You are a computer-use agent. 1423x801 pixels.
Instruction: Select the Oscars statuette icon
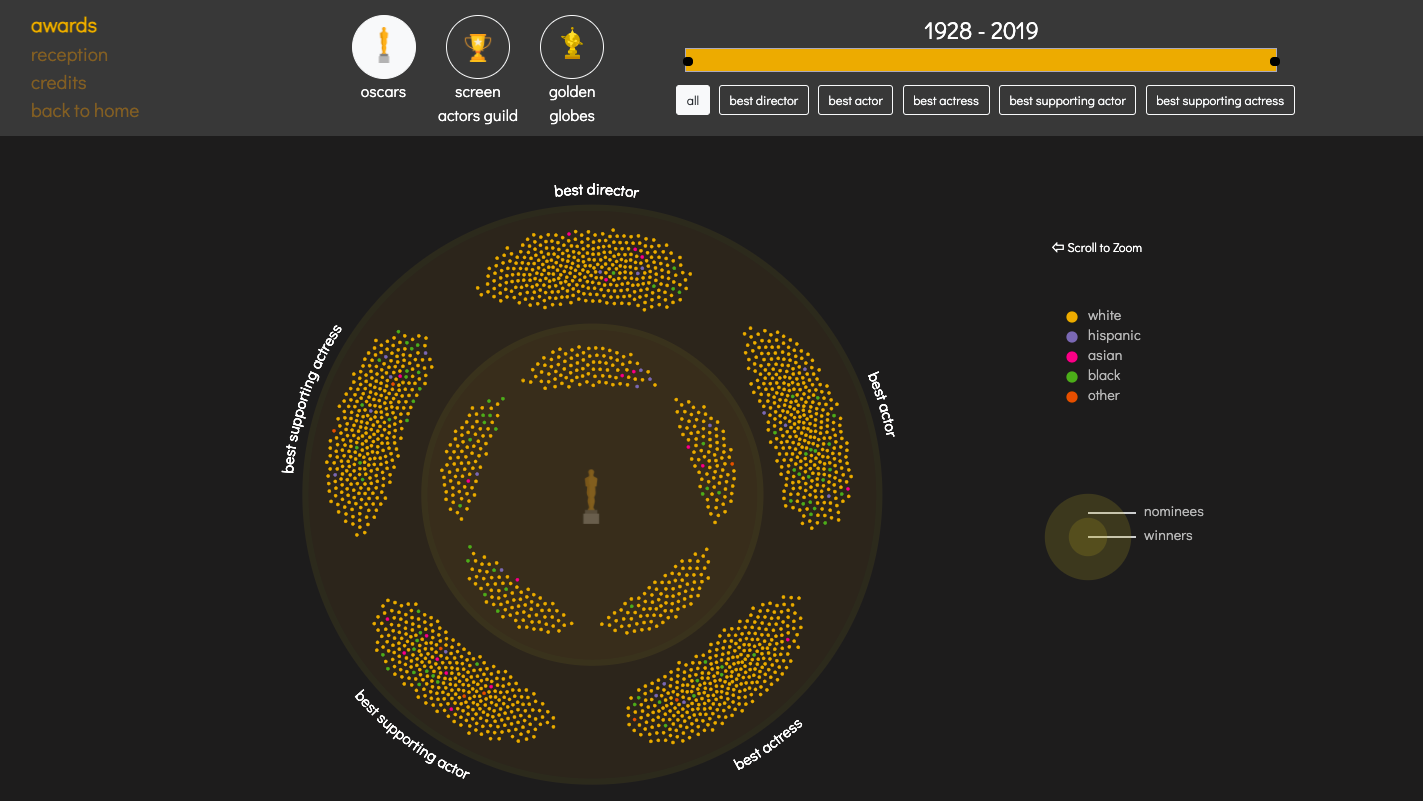pos(384,47)
